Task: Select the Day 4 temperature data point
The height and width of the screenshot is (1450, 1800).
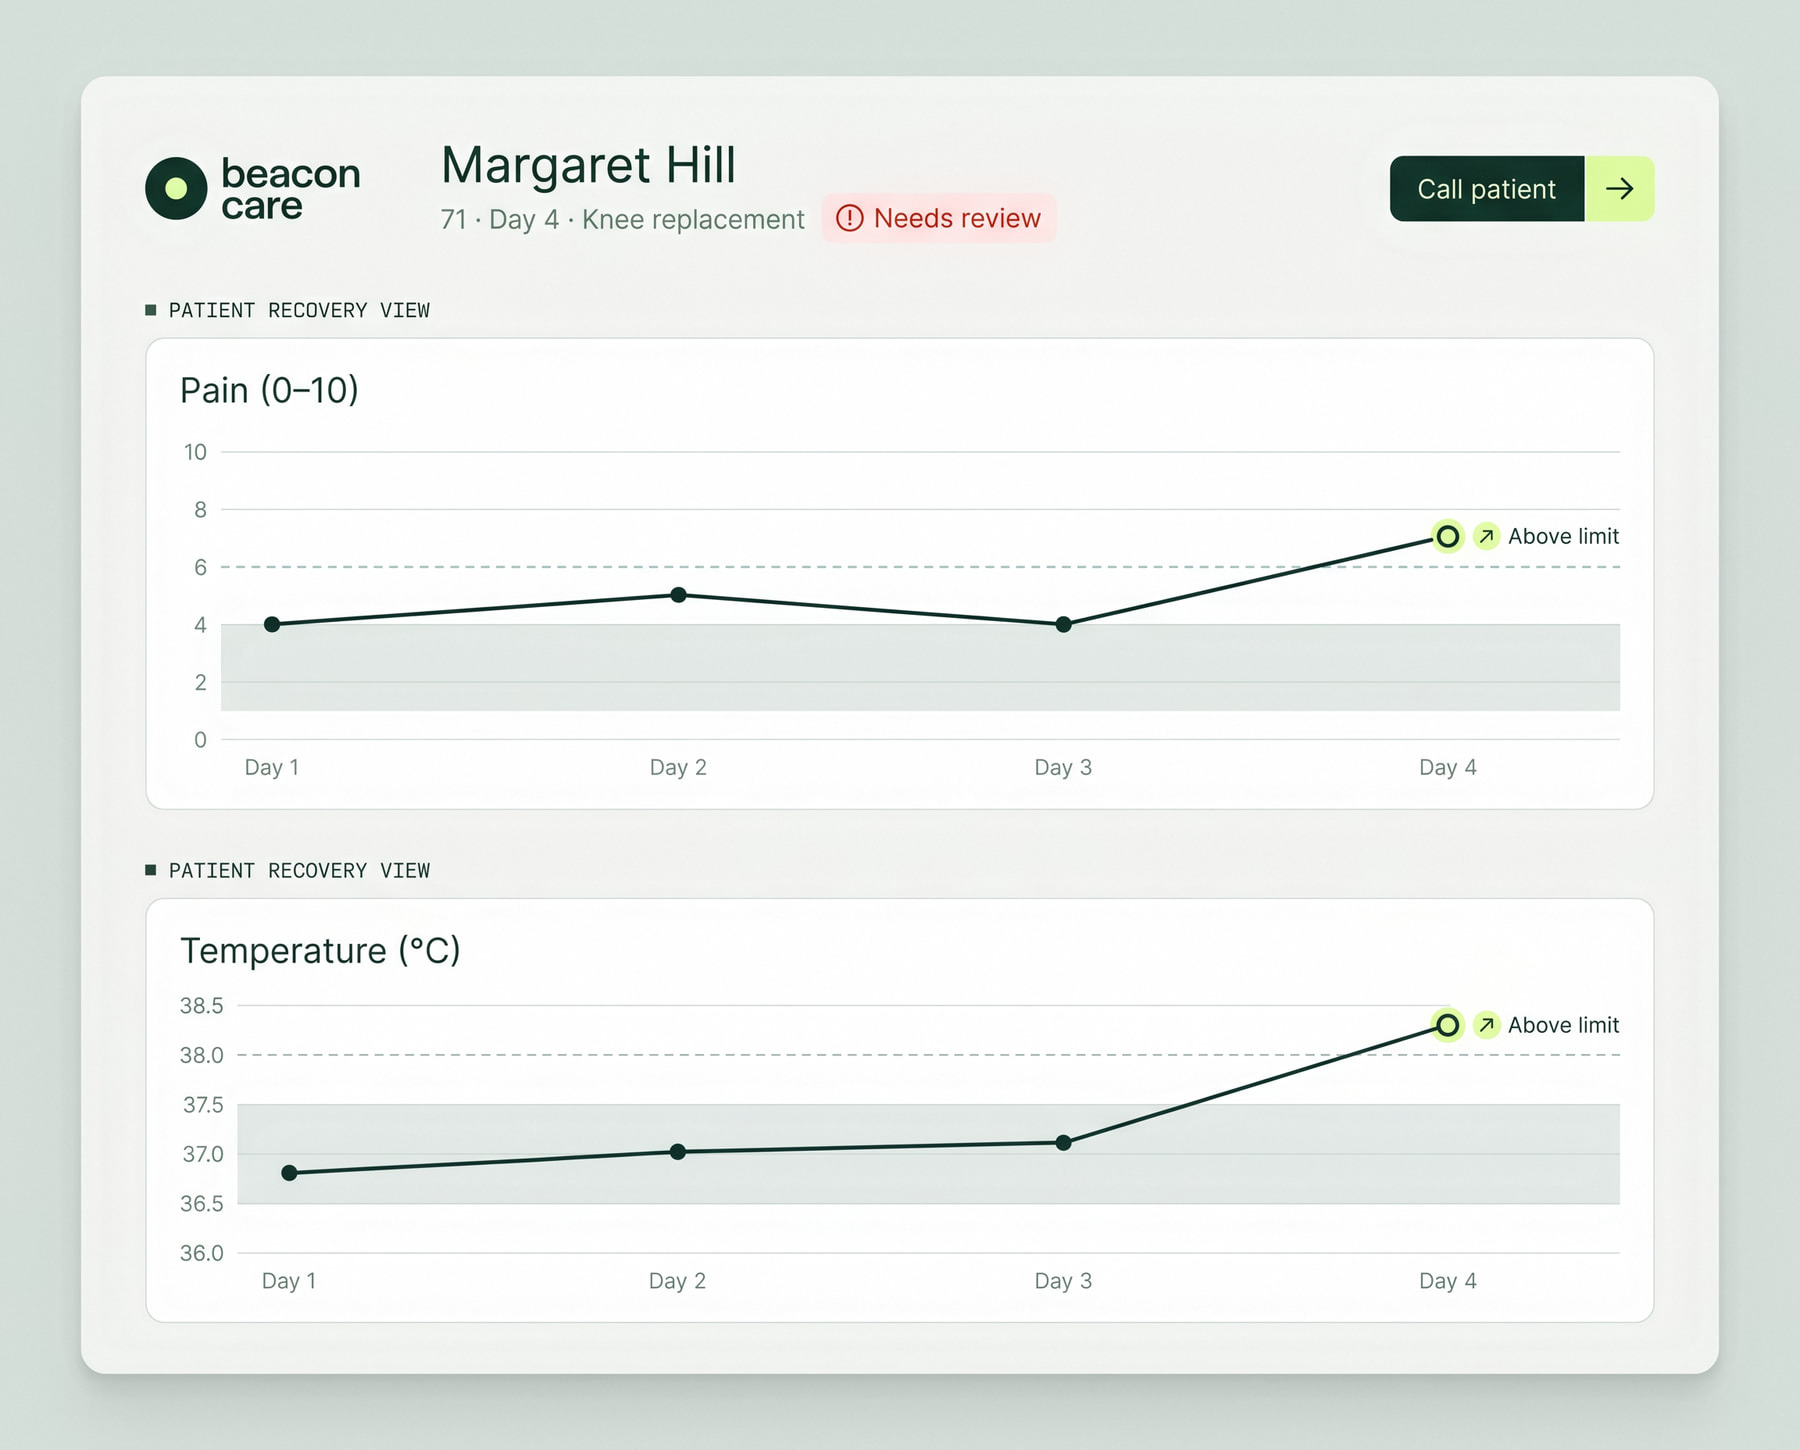Action: [1447, 1025]
